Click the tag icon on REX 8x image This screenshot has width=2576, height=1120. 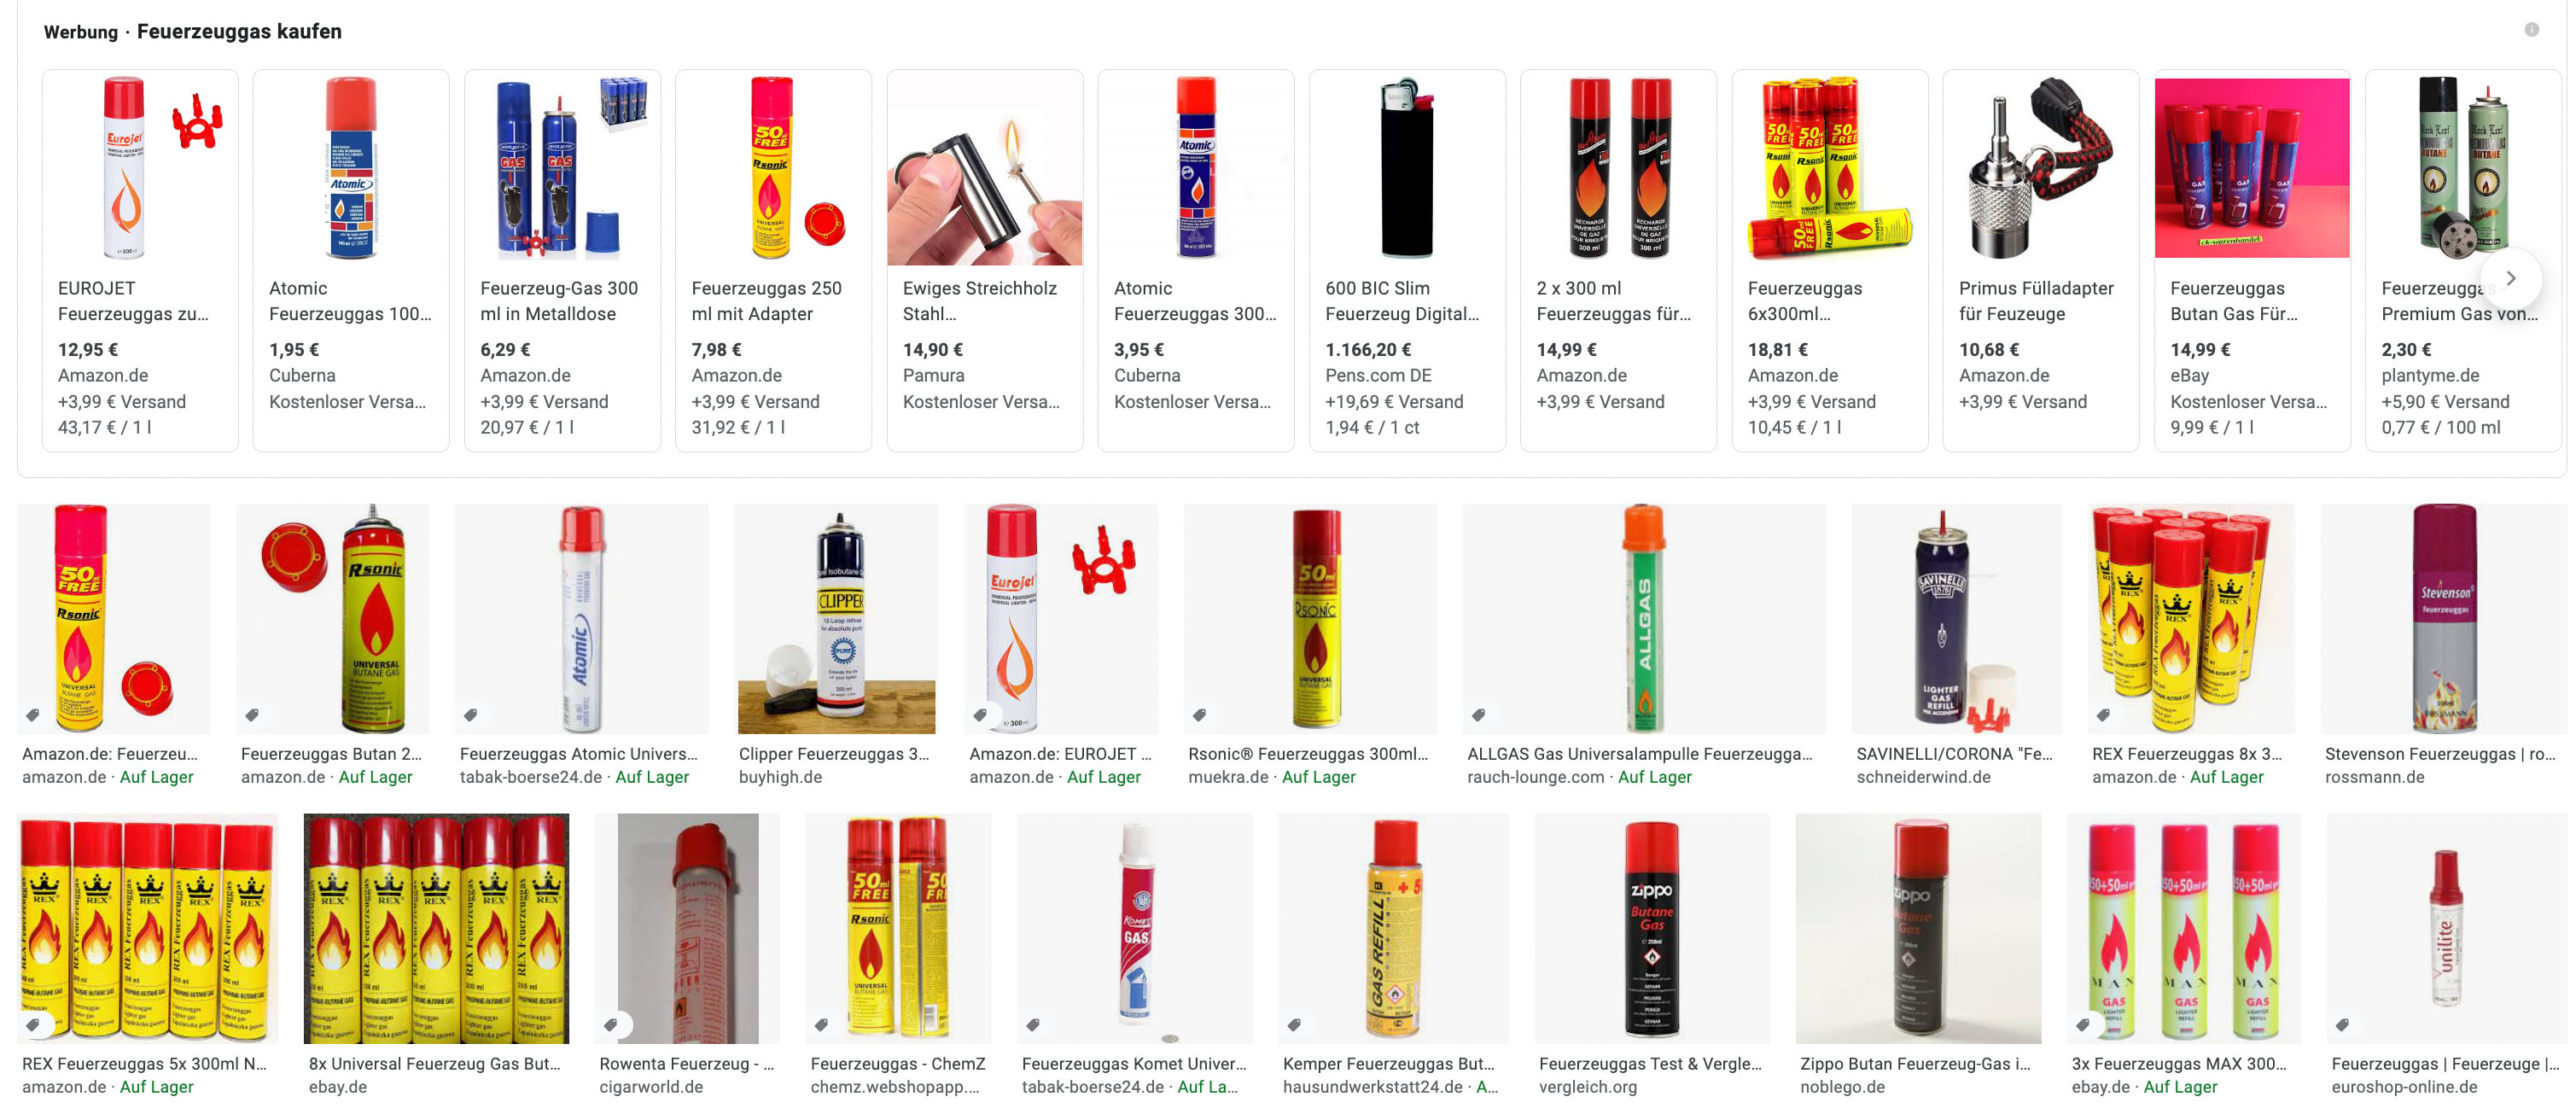point(2103,715)
